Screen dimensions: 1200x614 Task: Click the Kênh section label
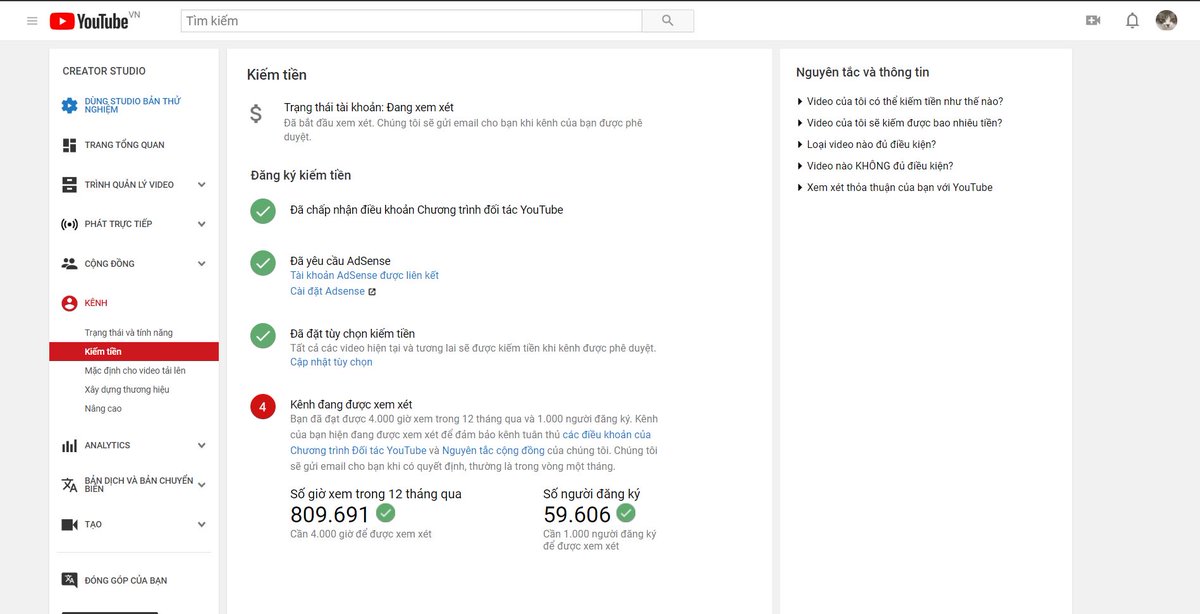(x=96, y=303)
